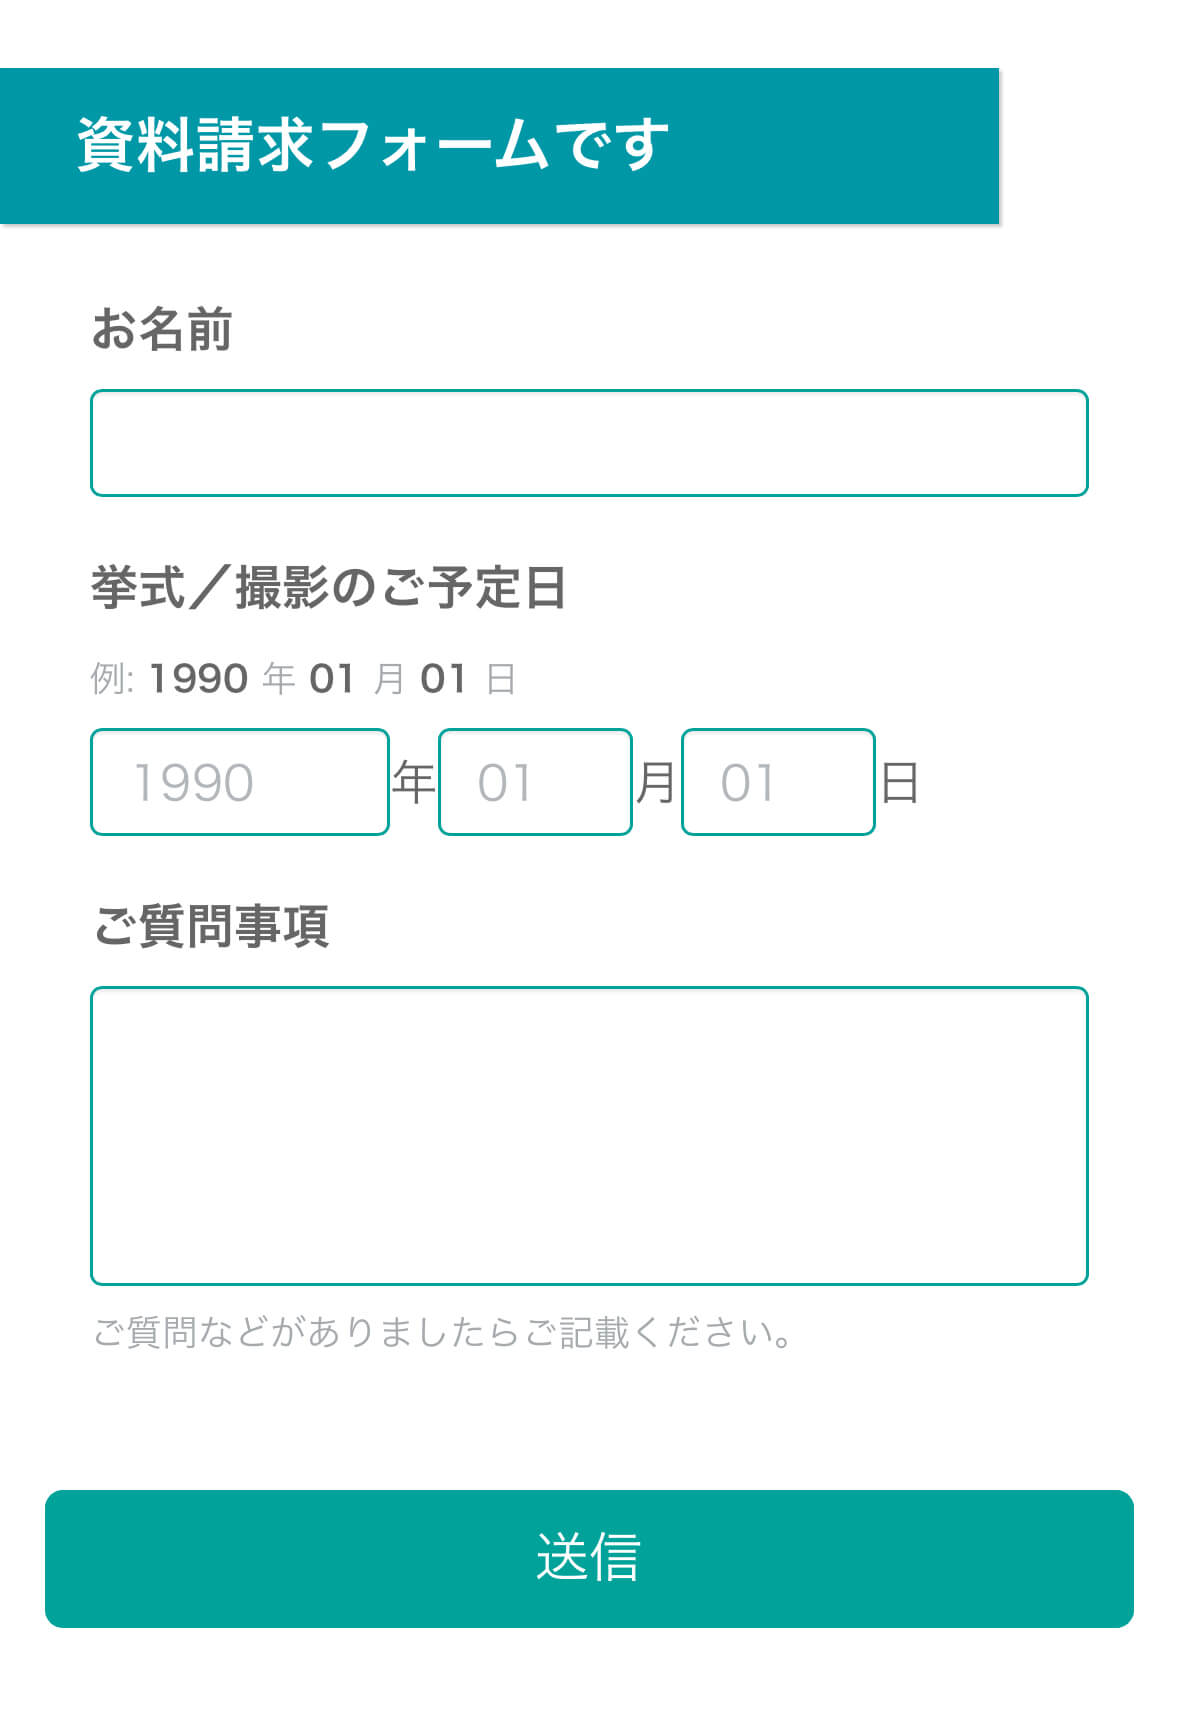1179x1714 pixels.
Task: Click the お名前 text input field
Action: tap(589, 443)
